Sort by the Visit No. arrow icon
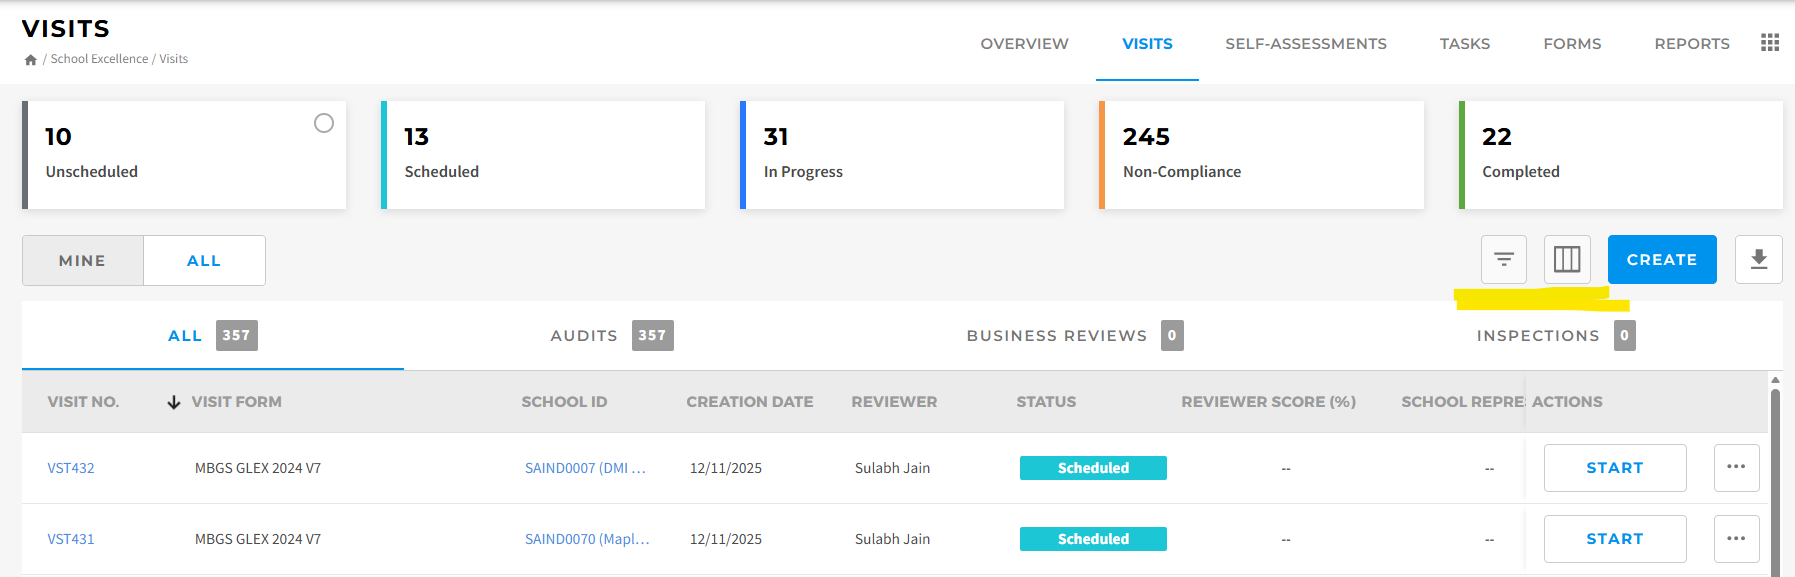The height and width of the screenshot is (577, 1795). pyautogui.click(x=173, y=402)
